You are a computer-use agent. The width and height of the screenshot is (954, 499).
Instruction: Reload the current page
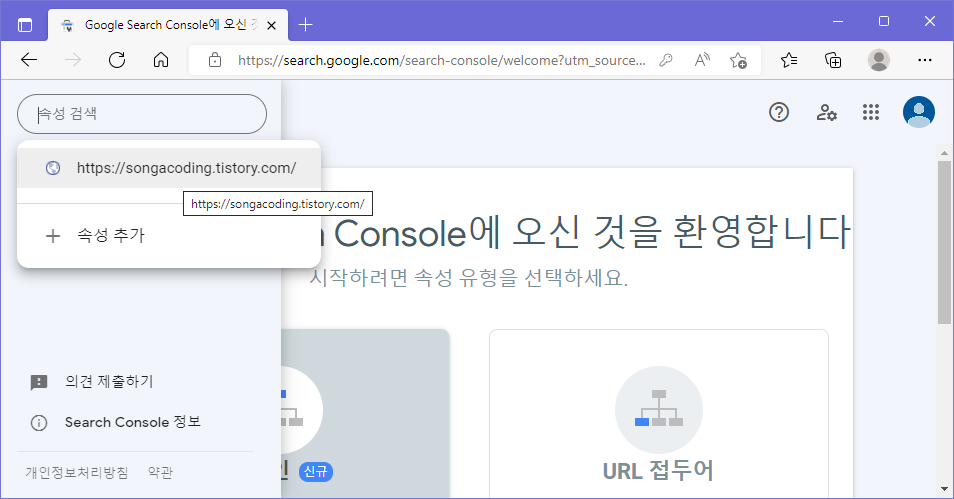point(117,60)
